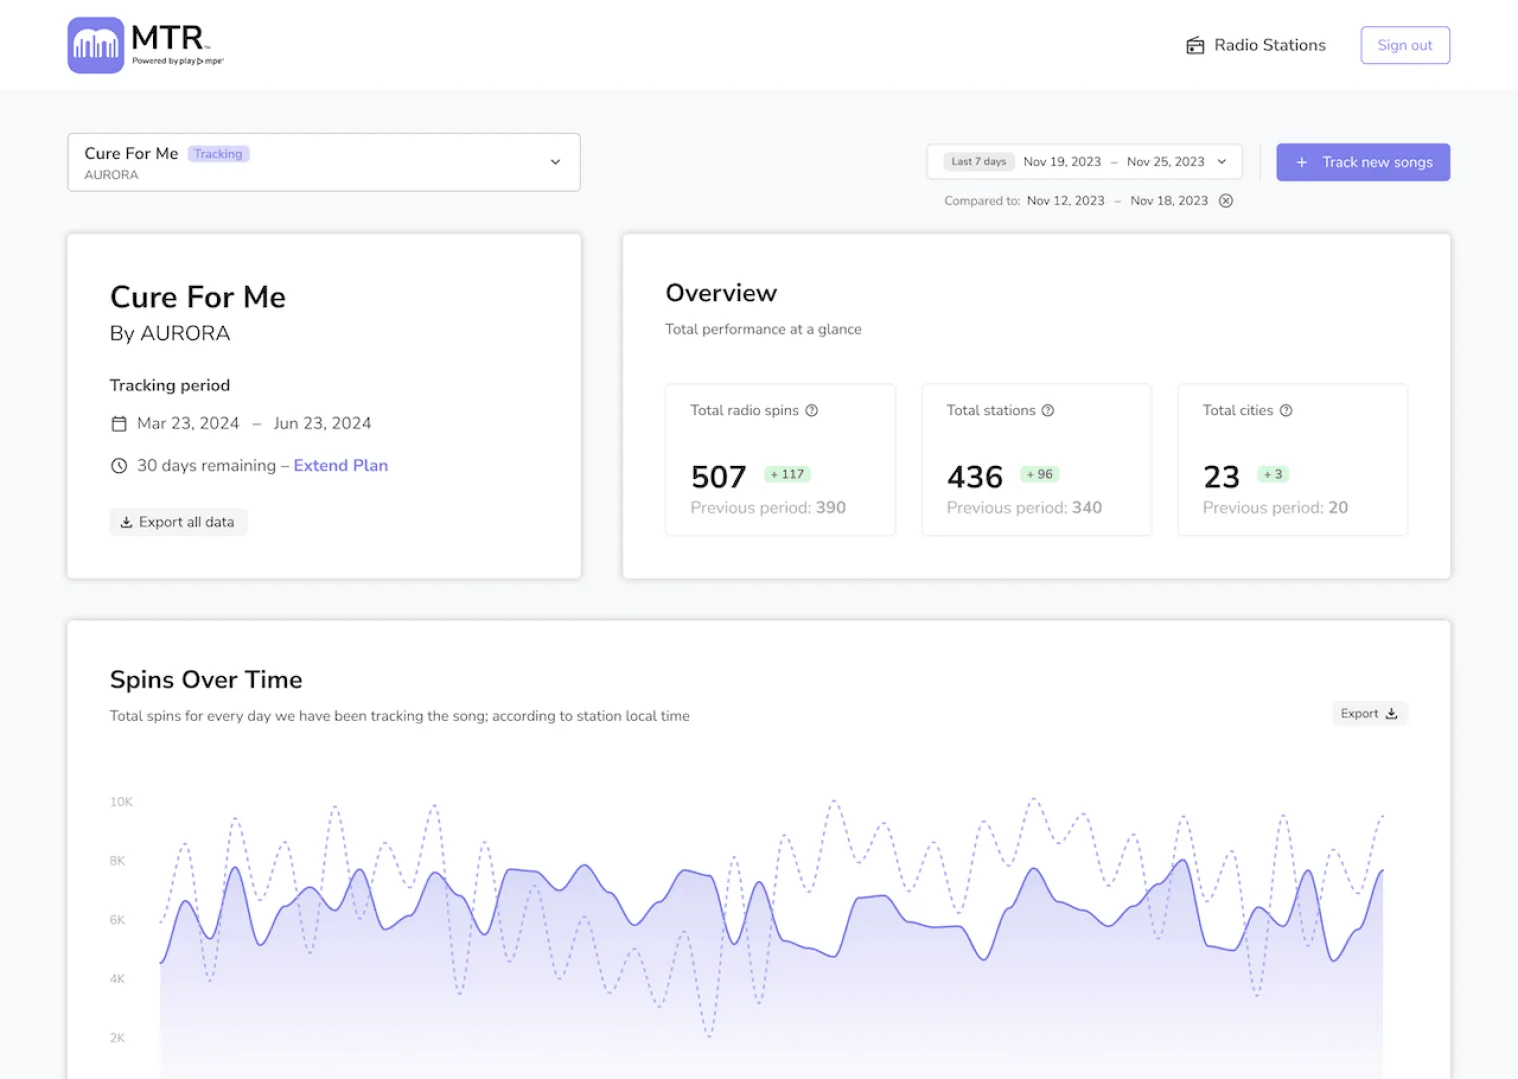
Task: Select the Last 7 days preset chip
Action: tap(979, 161)
